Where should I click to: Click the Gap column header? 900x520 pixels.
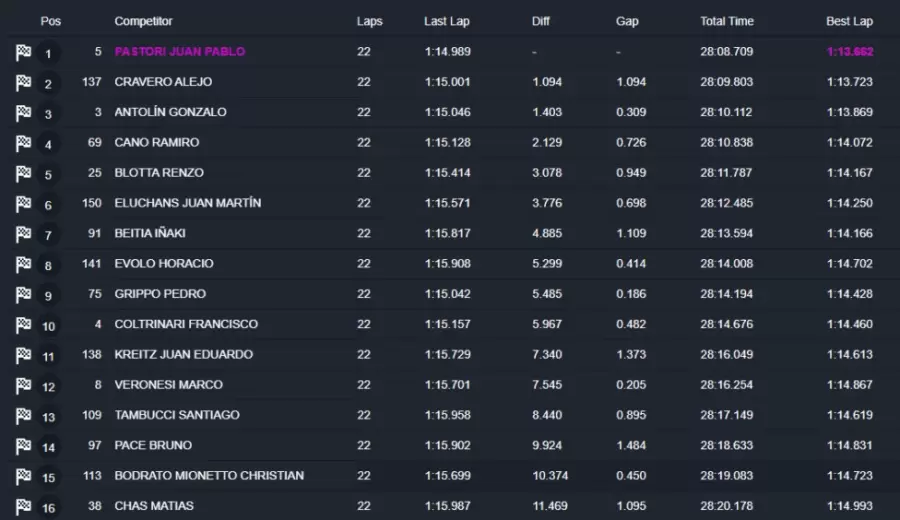[x=627, y=21]
